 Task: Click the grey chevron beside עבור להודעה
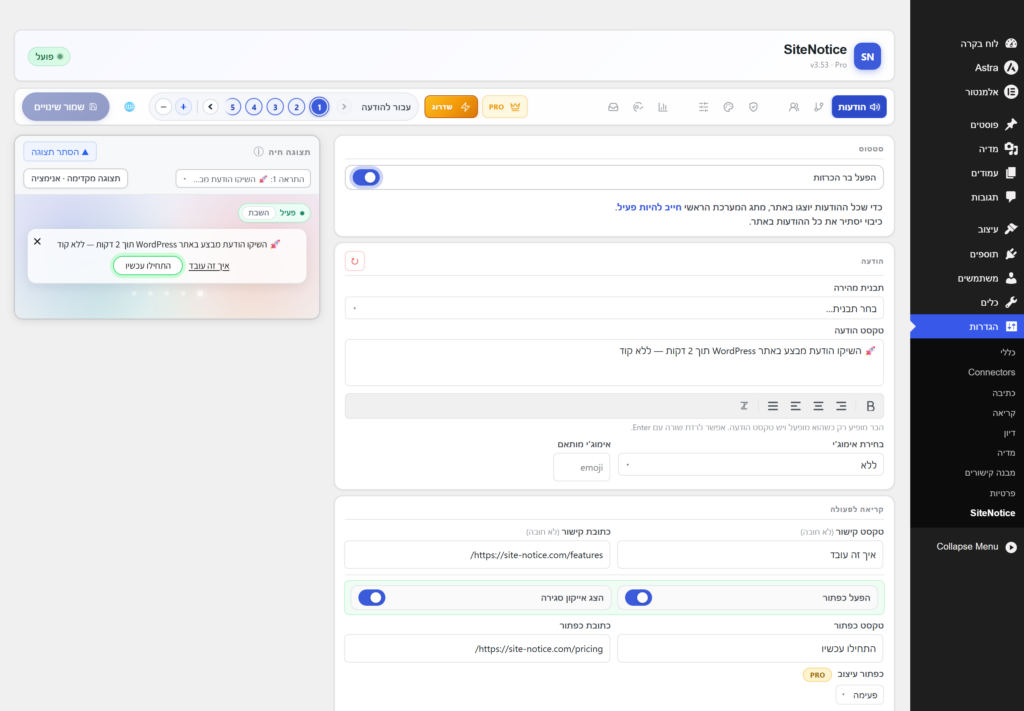coord(344,106)
